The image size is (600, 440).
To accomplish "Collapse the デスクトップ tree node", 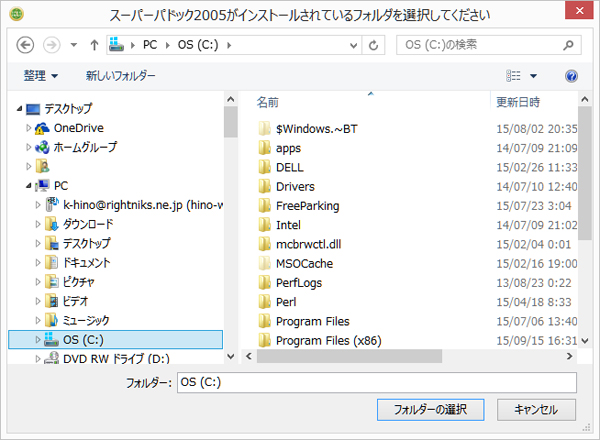I will [x=19, y=109].
